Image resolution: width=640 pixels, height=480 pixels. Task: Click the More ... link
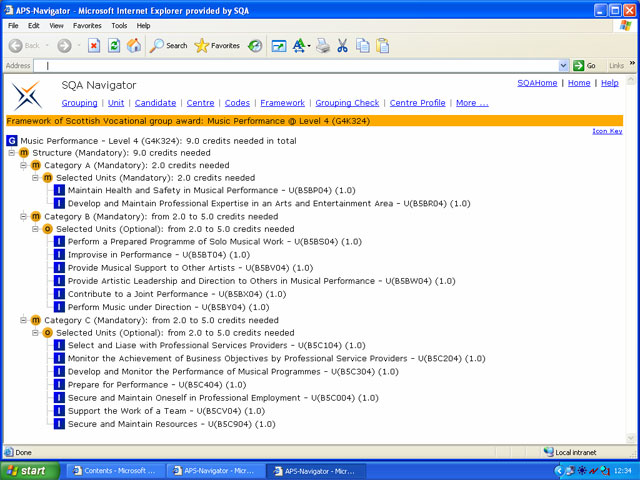pos(472,103)
